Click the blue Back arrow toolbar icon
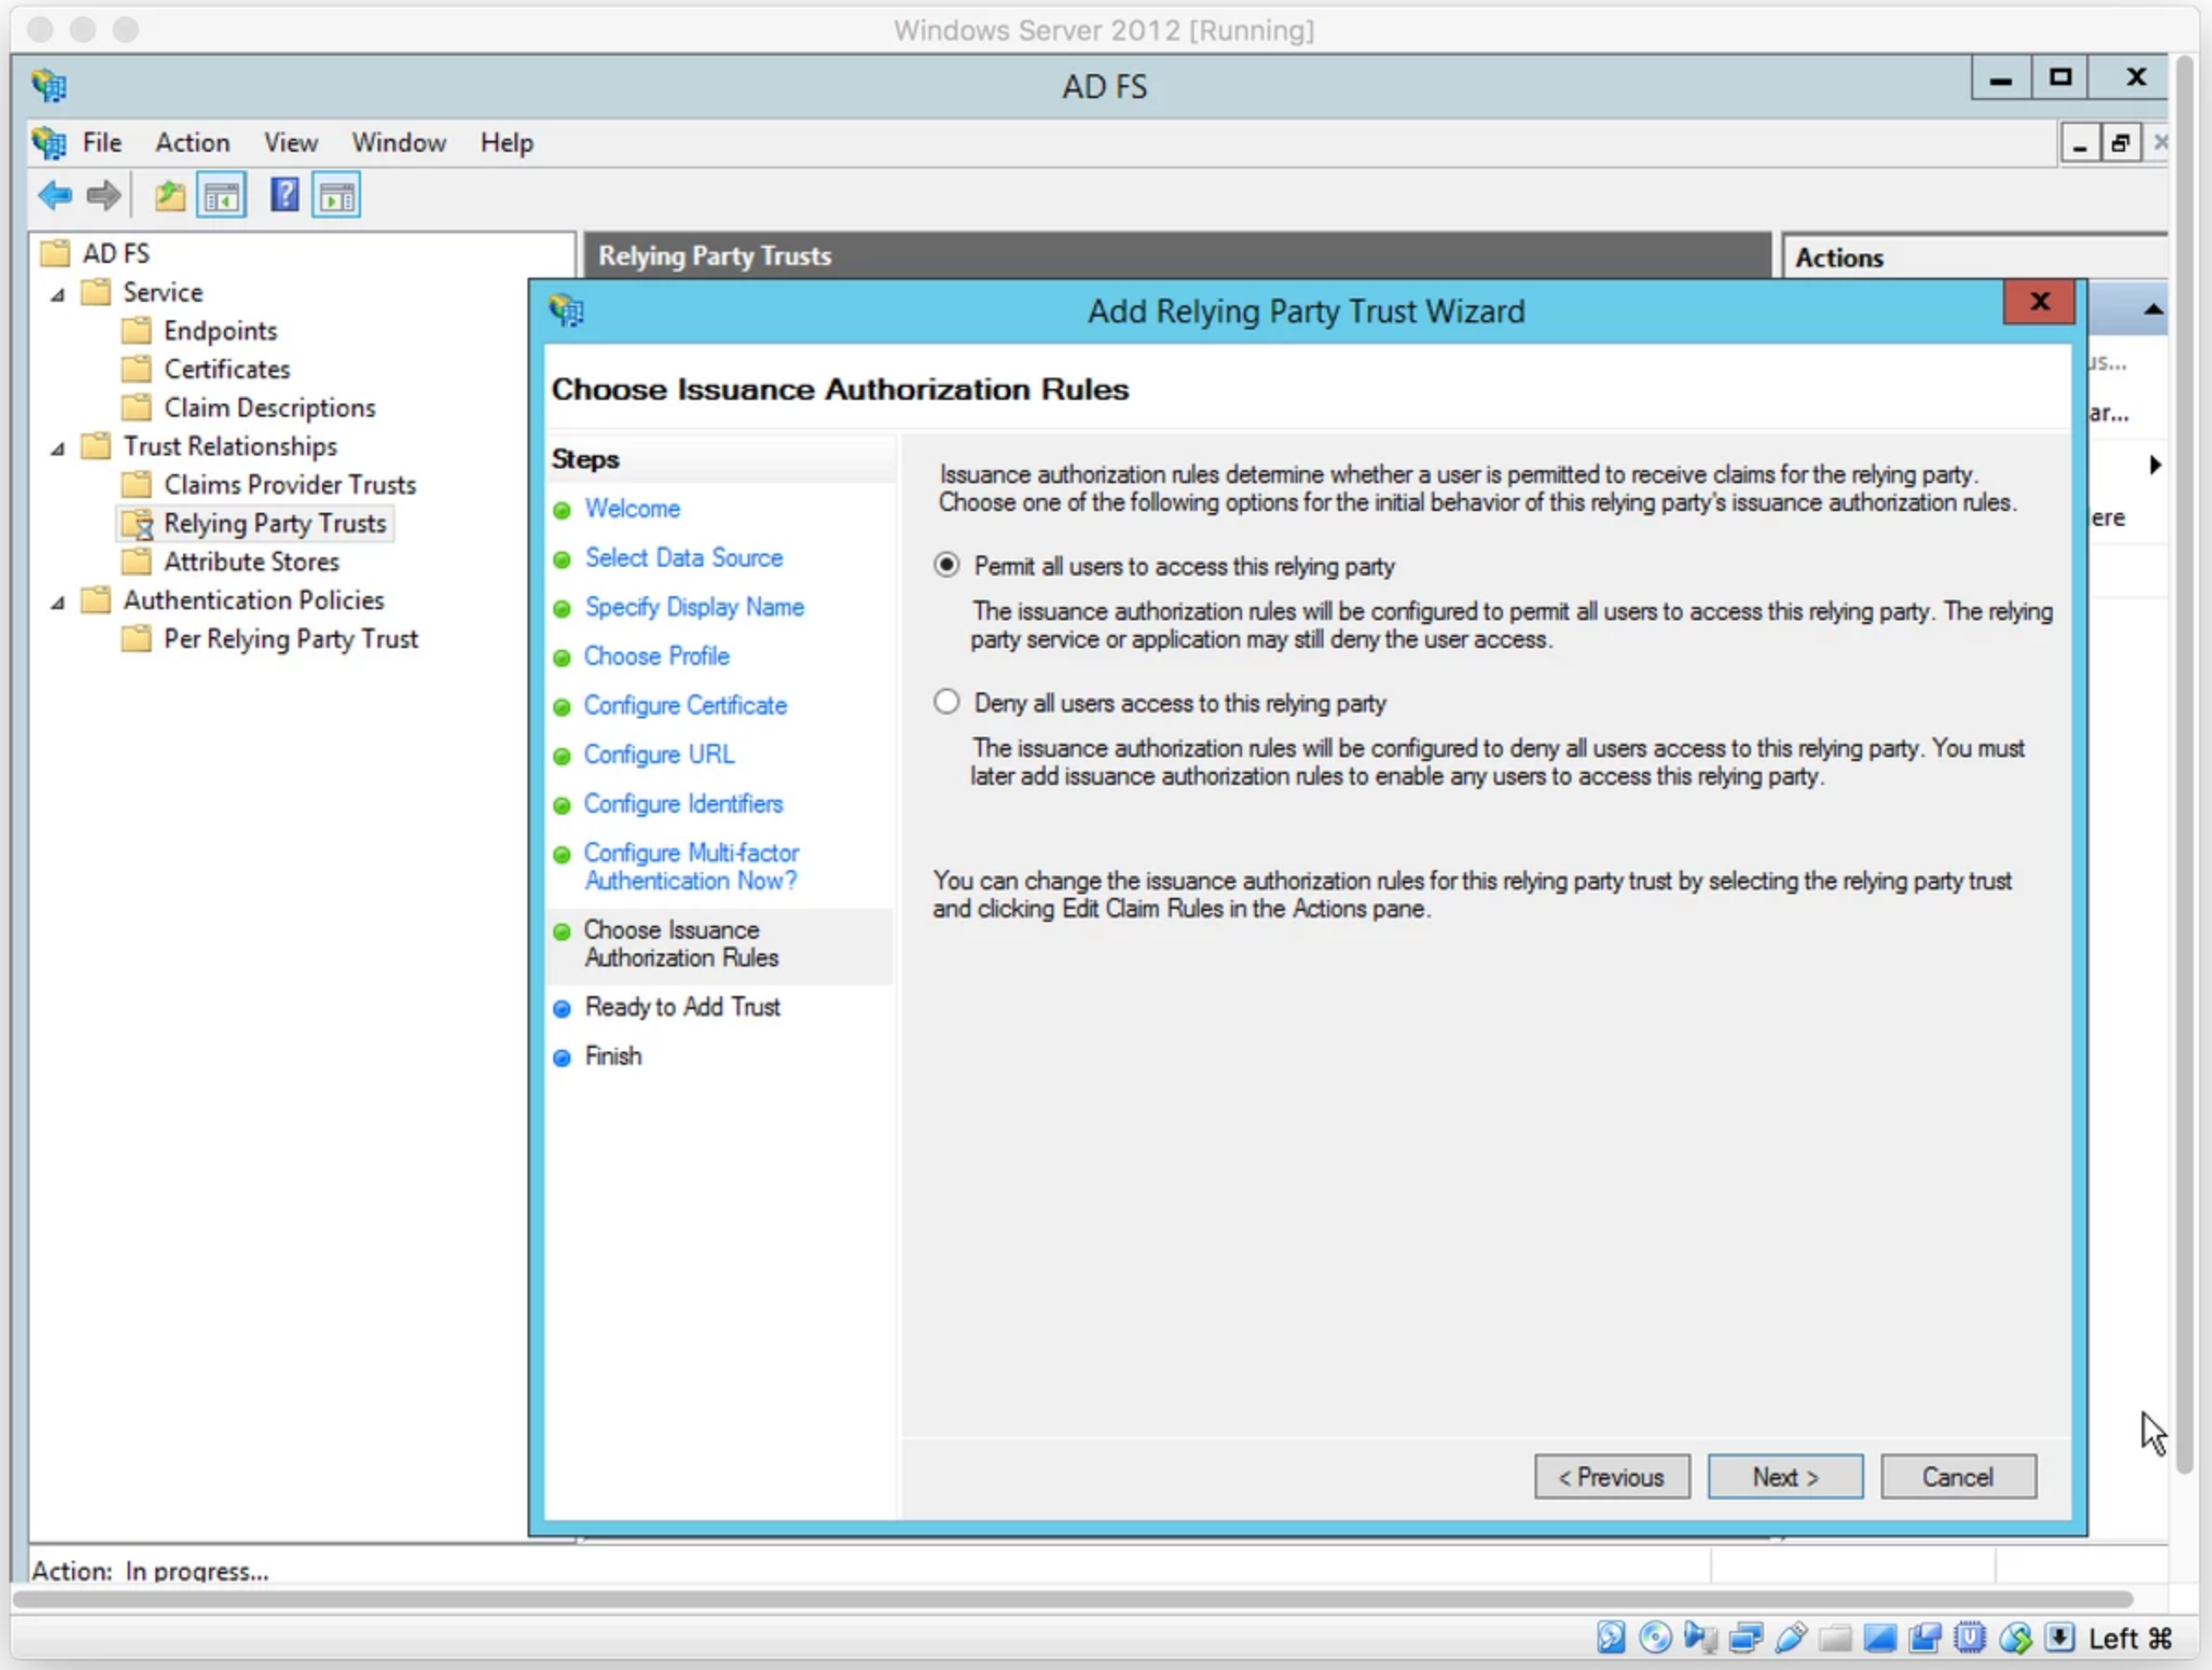2212x1670 pixels. point(55,195)
